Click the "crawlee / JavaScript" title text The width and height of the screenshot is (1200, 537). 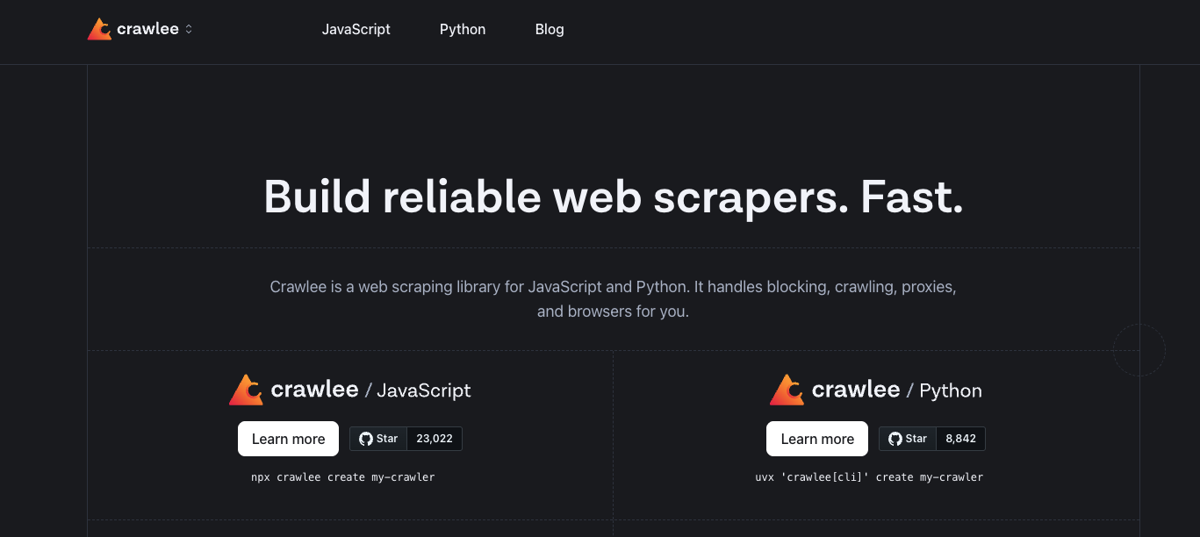371,390
